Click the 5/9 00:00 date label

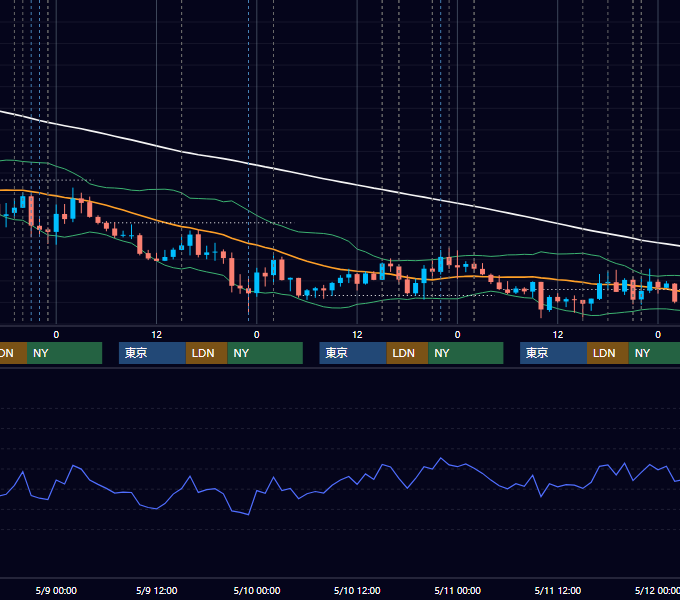[x=56, y=590]
